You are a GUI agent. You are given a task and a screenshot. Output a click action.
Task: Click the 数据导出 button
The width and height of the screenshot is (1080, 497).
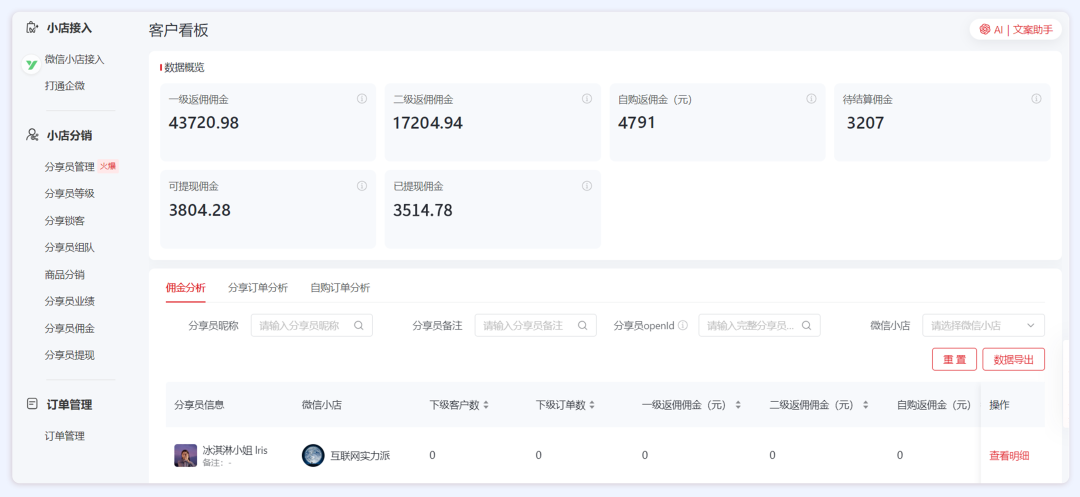[x=1013, y=359]
